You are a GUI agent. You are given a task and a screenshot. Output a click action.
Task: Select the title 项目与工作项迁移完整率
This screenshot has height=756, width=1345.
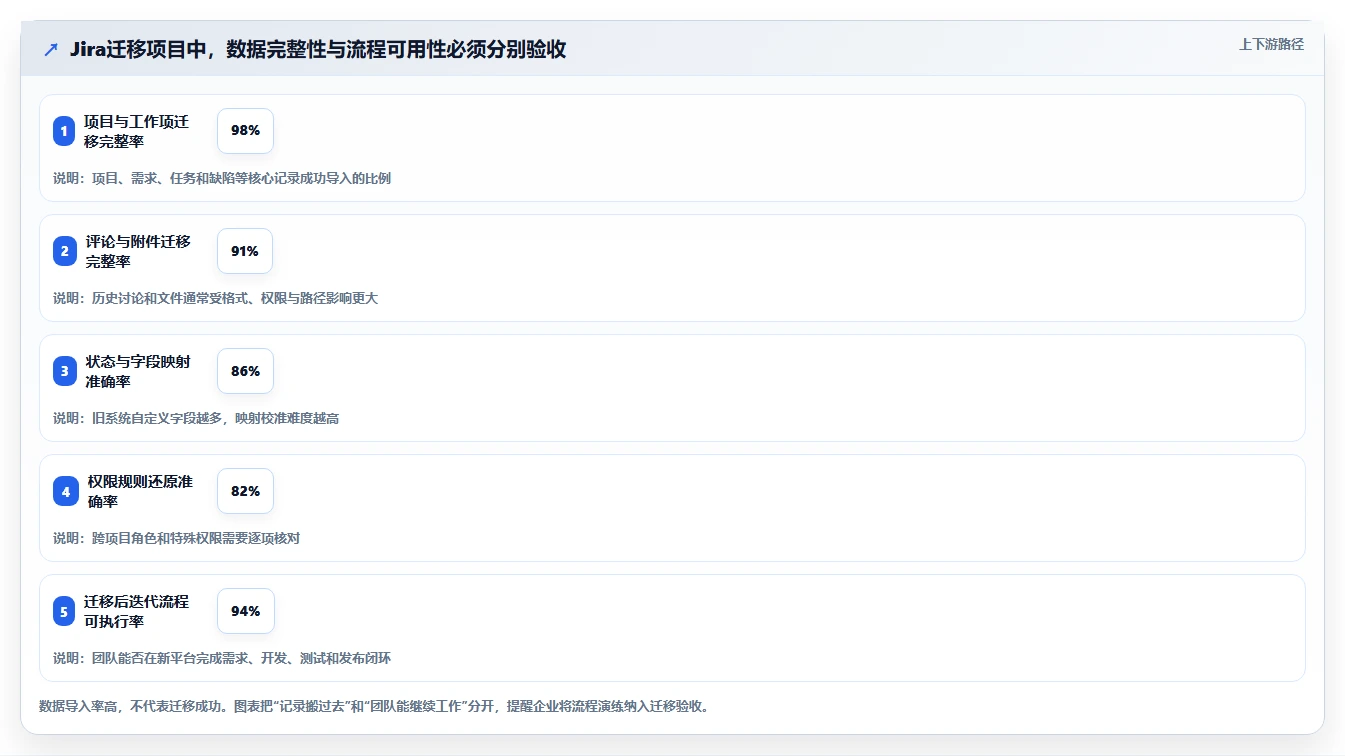point(136,131)
